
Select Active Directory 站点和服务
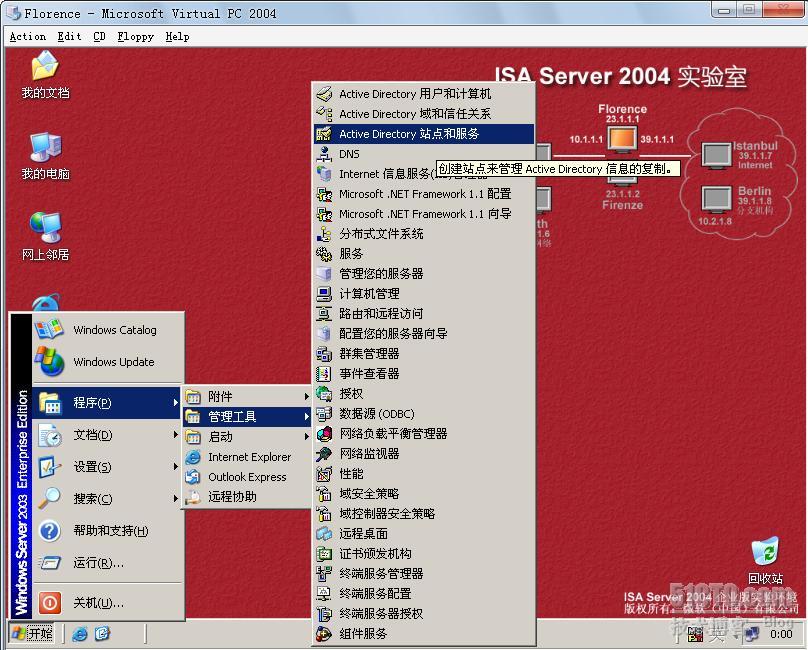(x=424, y=134)
